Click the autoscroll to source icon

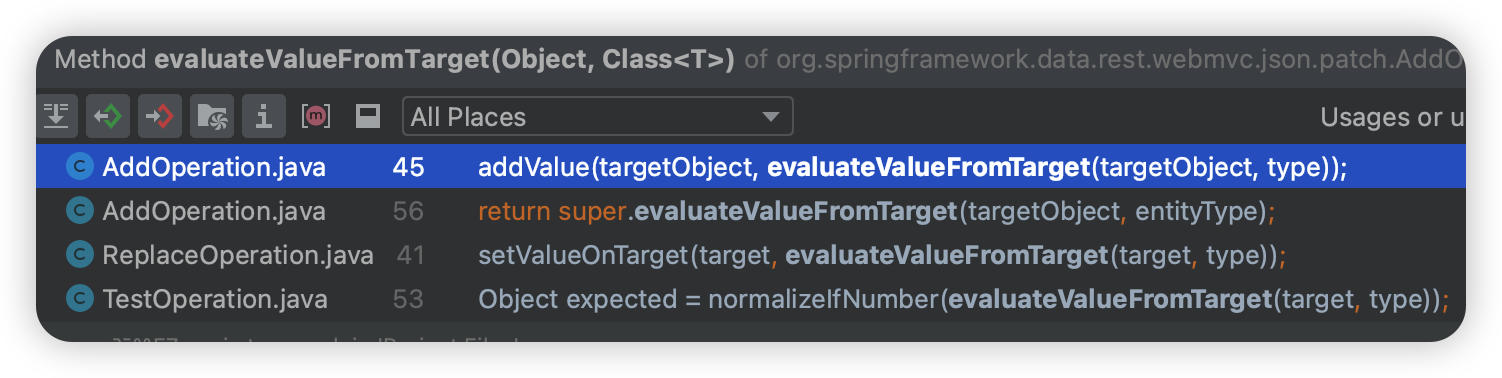tap(56, 117)
